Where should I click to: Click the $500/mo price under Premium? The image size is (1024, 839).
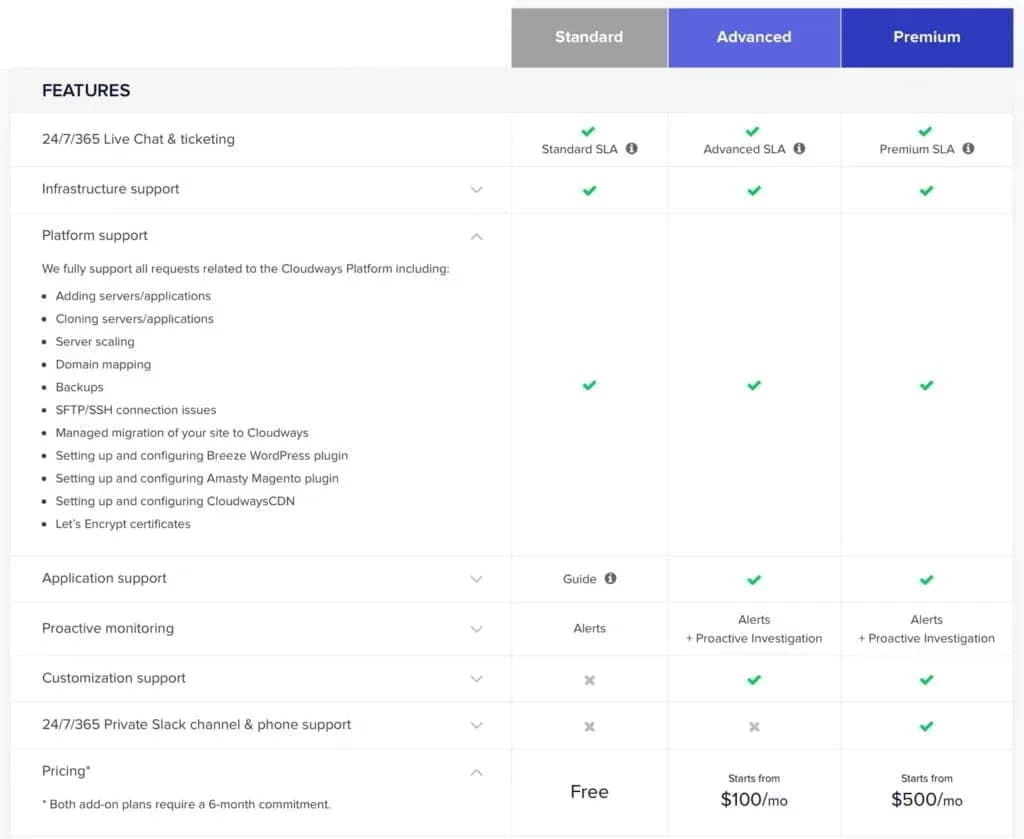click(926, 799)
